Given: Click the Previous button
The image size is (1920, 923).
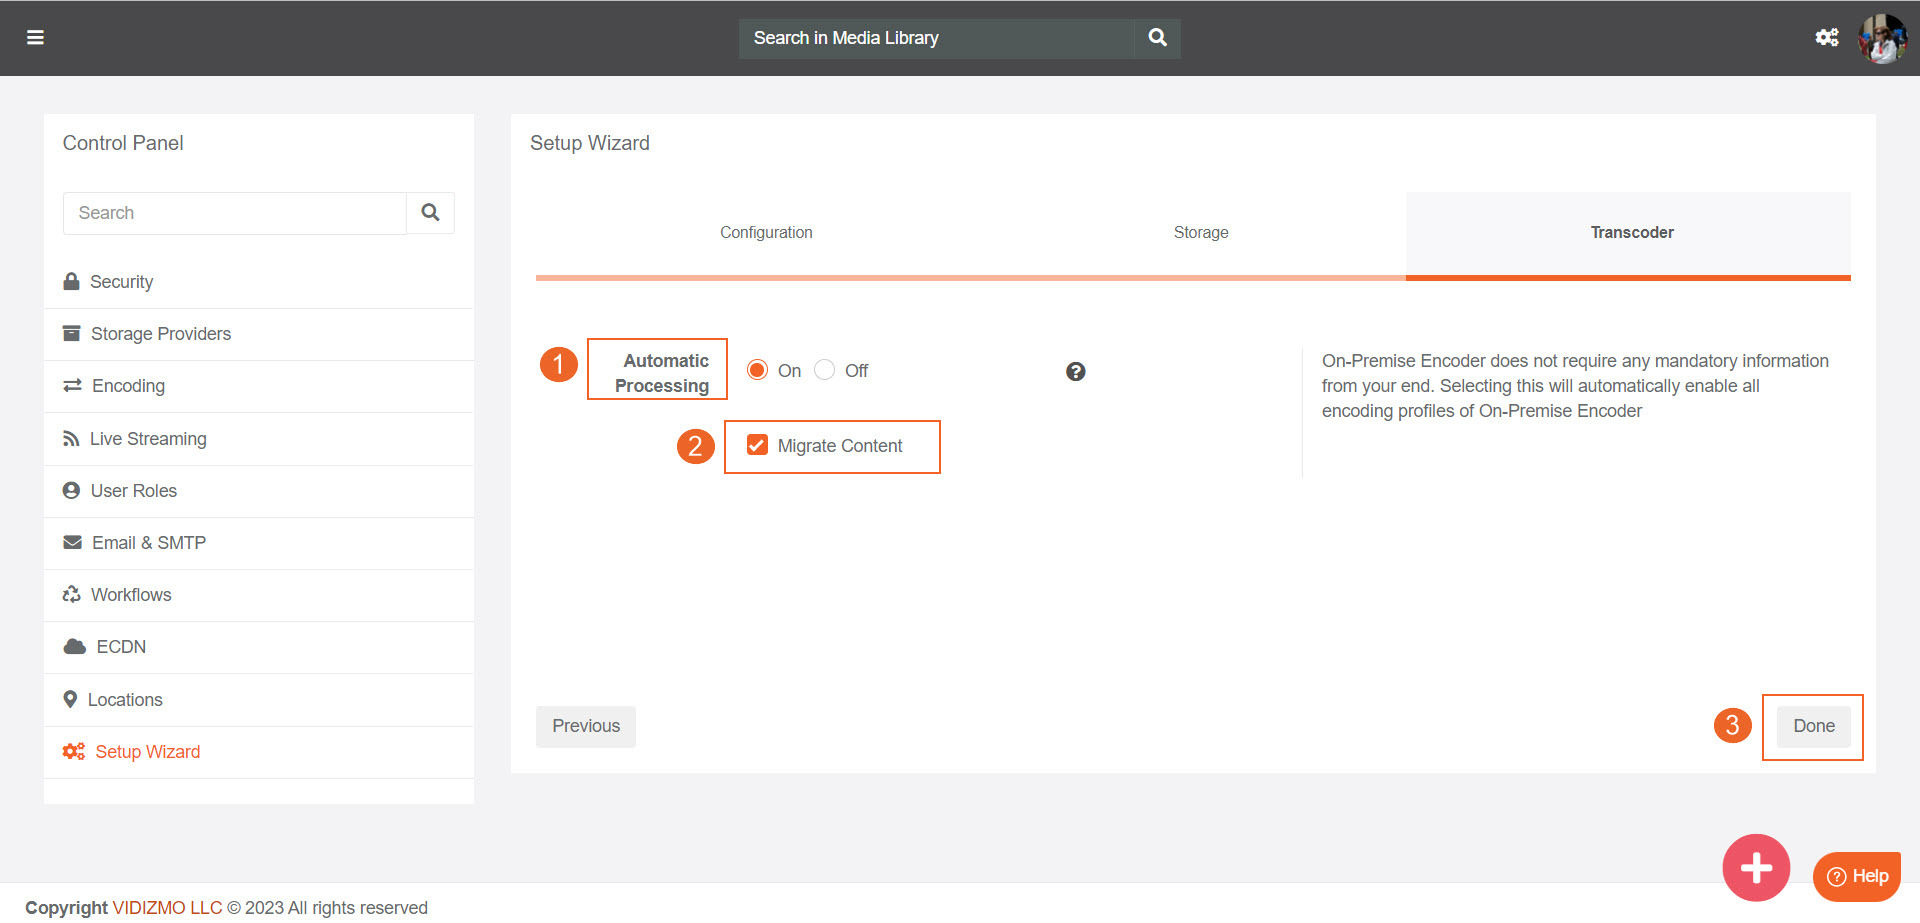Looking at the screenshot, I should [586, 727].
